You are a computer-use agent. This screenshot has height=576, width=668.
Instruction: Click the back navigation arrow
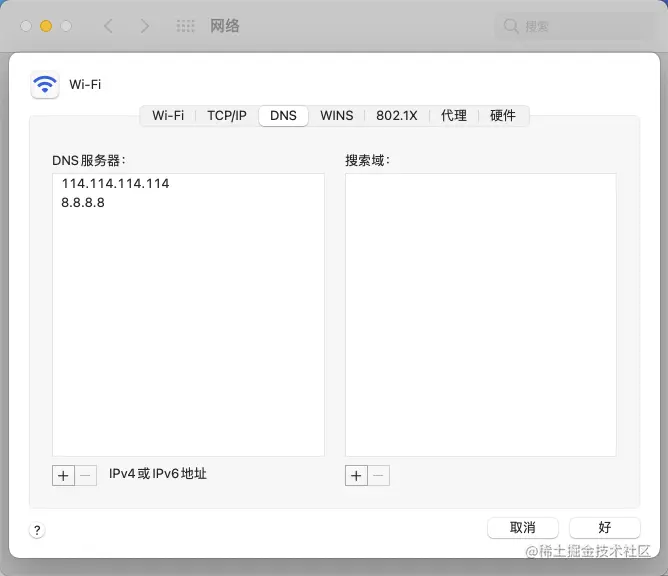[x=109, y=26]
